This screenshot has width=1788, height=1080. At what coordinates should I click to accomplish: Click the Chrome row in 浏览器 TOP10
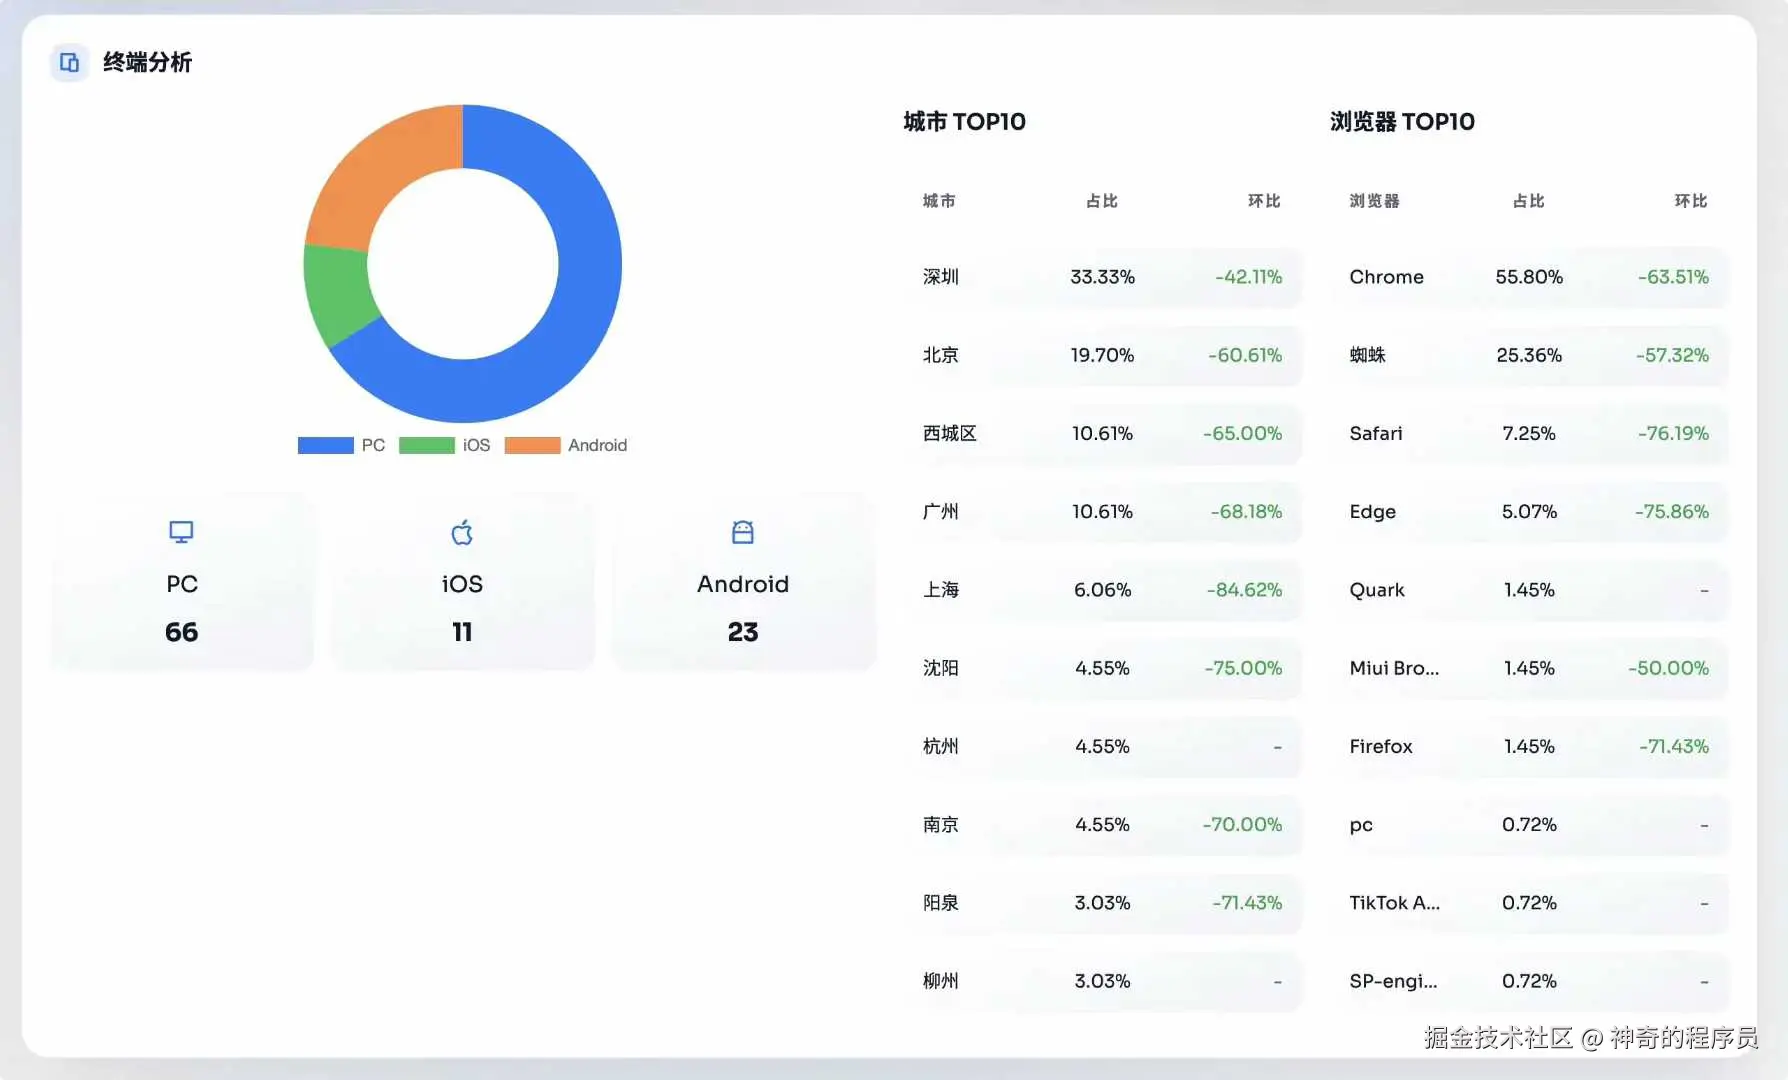1528,277
